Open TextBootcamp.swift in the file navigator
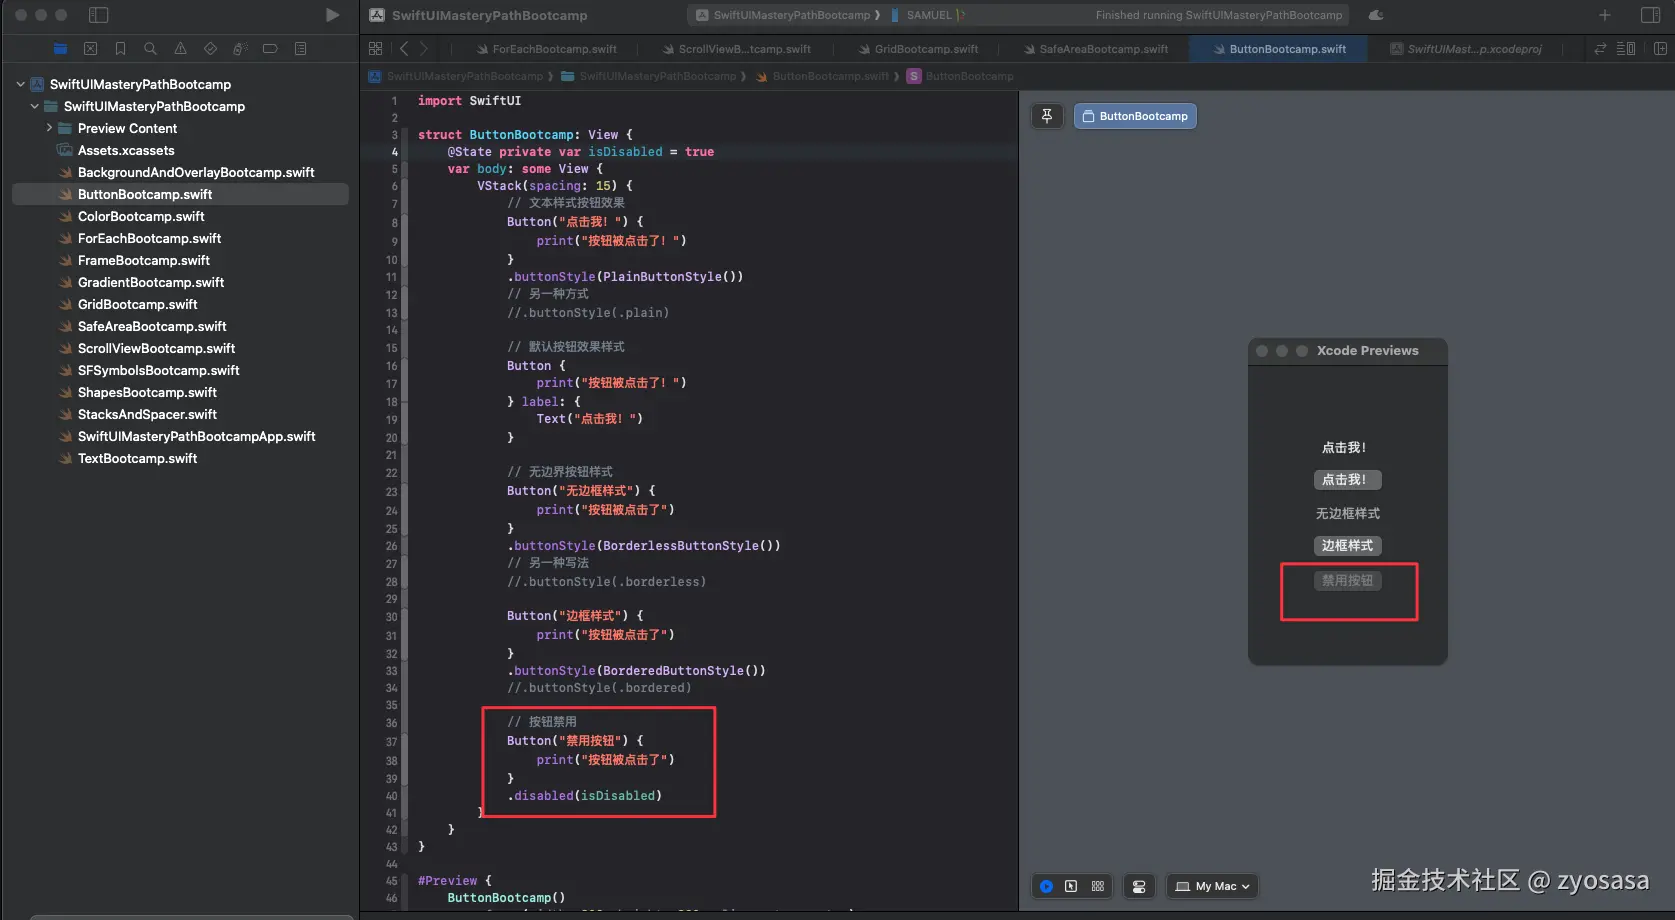1675x920 pixels. pos(137,458)
